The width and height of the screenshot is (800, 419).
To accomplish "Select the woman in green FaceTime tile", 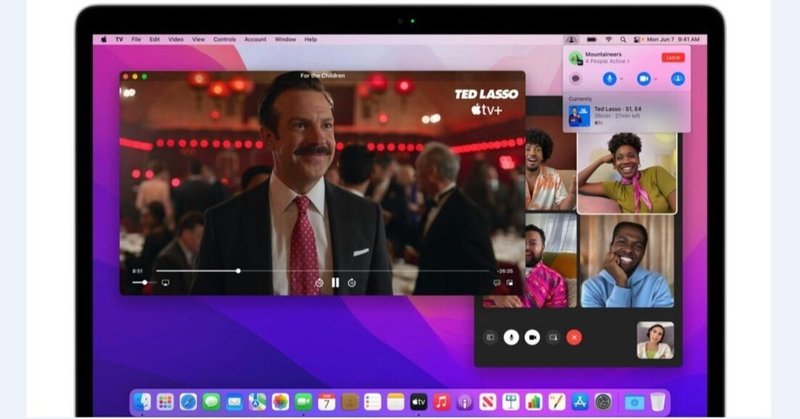I will 627,172.
